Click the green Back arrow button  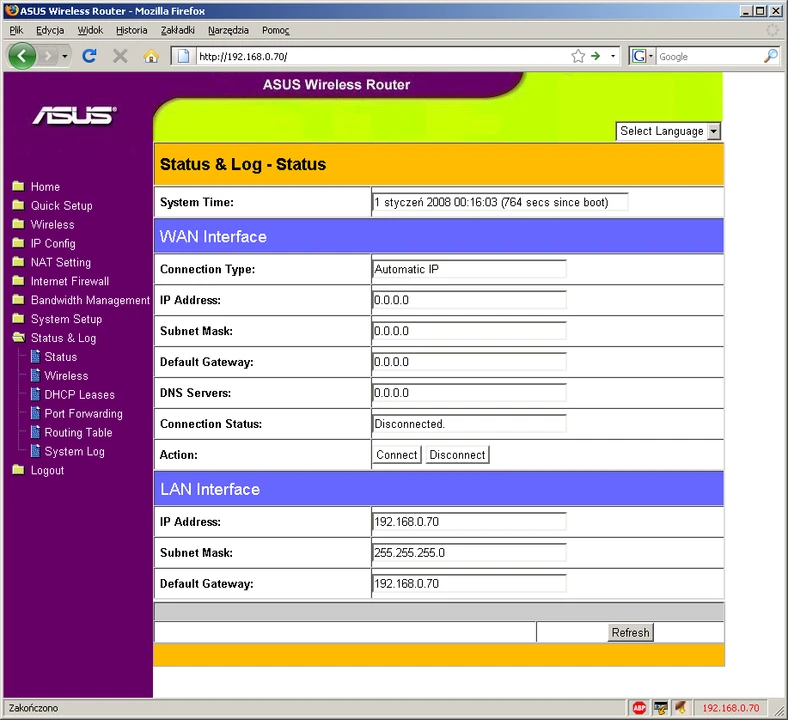(x=22, y=56)
